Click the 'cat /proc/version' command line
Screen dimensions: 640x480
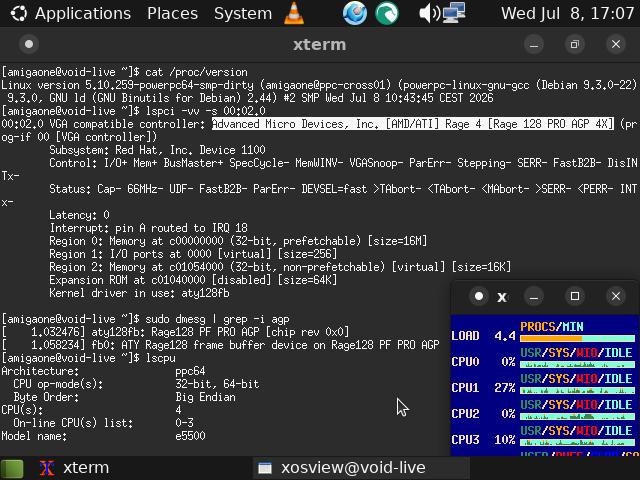coord(196,72)
